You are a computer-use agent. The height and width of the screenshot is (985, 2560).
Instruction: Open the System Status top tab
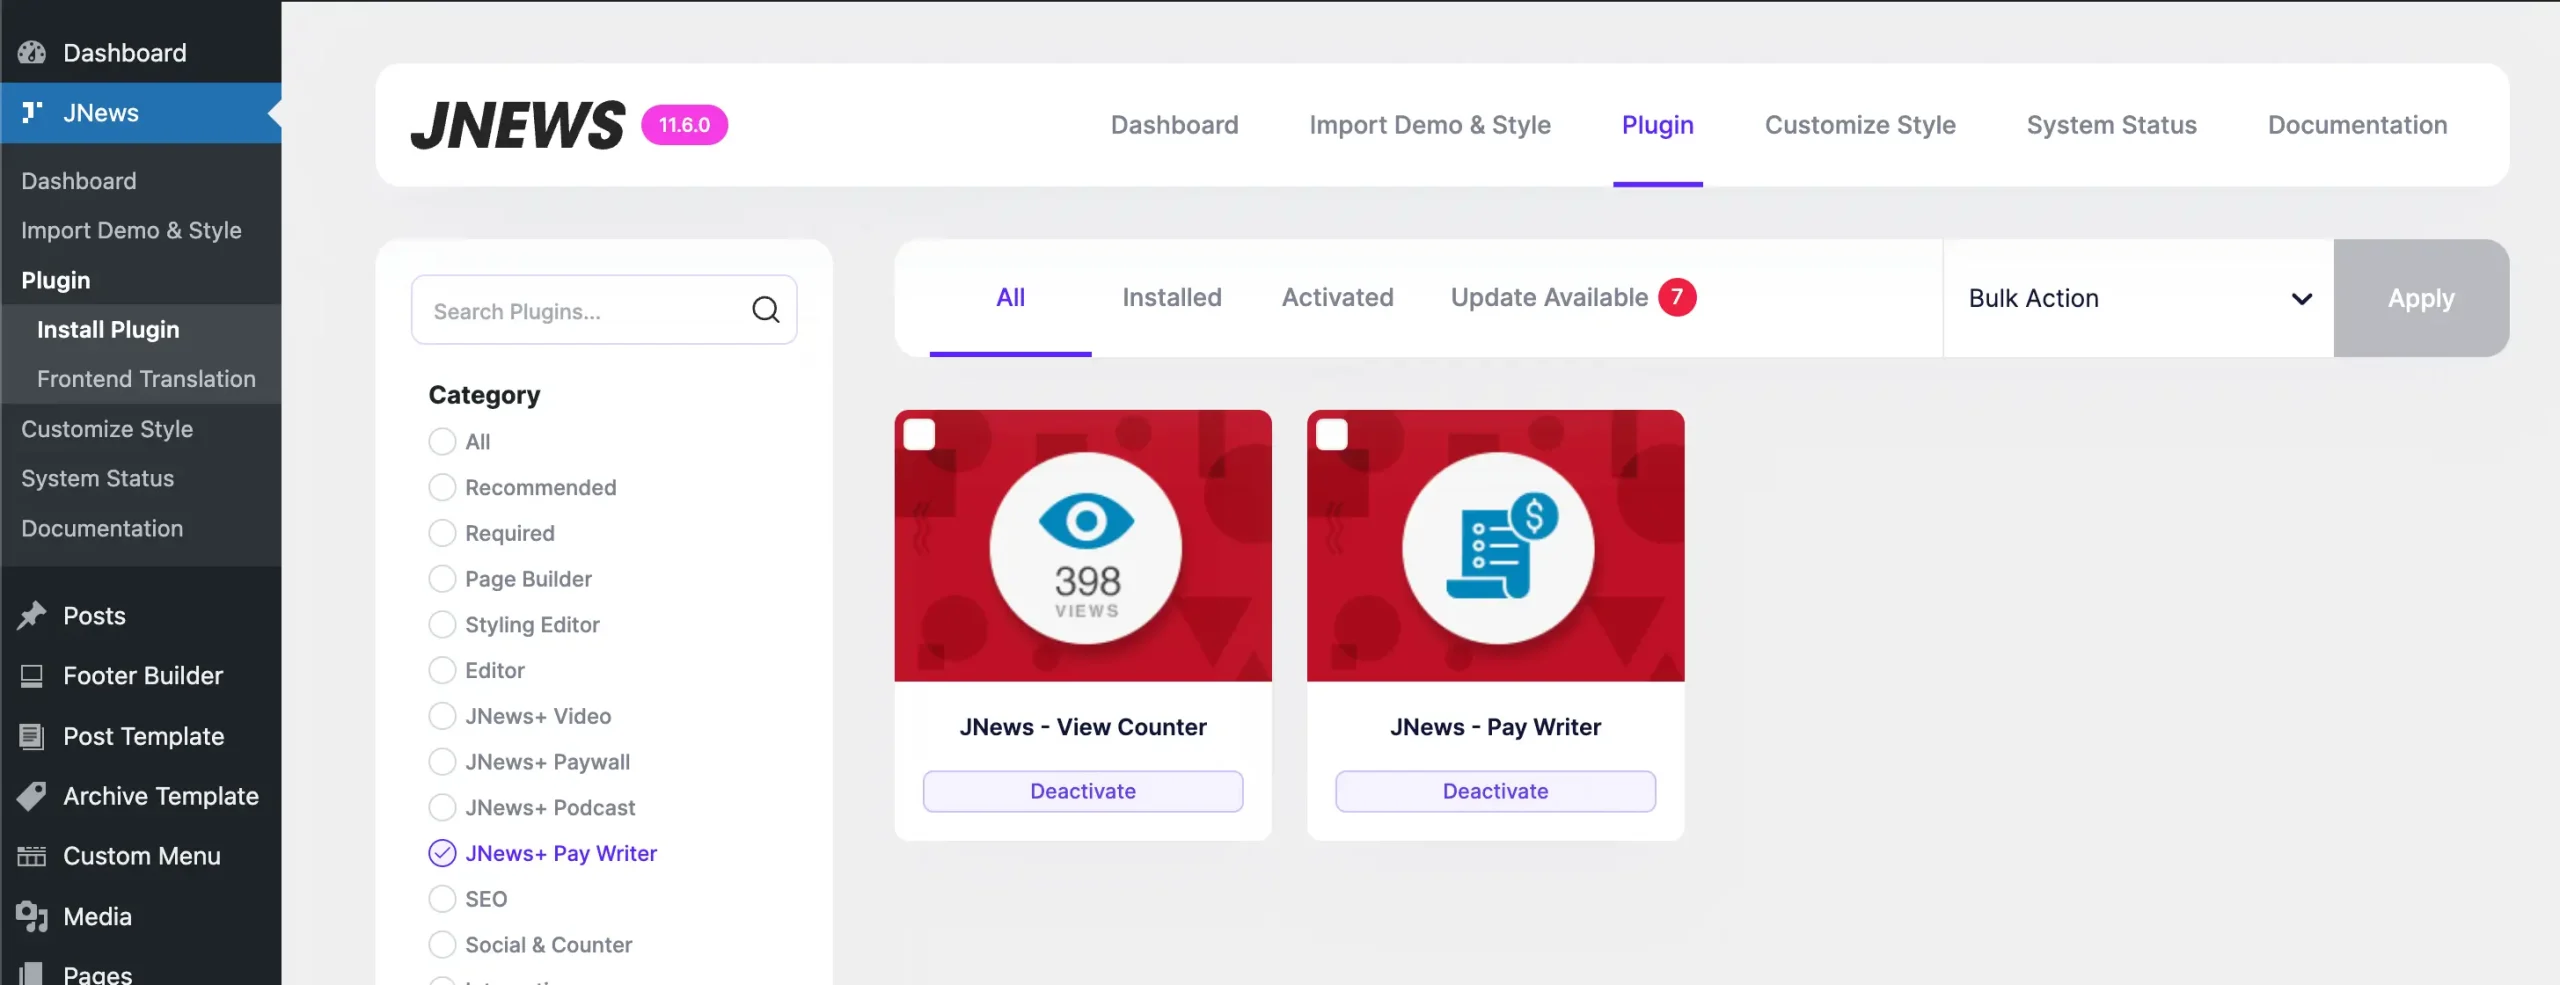(2111, 125)
